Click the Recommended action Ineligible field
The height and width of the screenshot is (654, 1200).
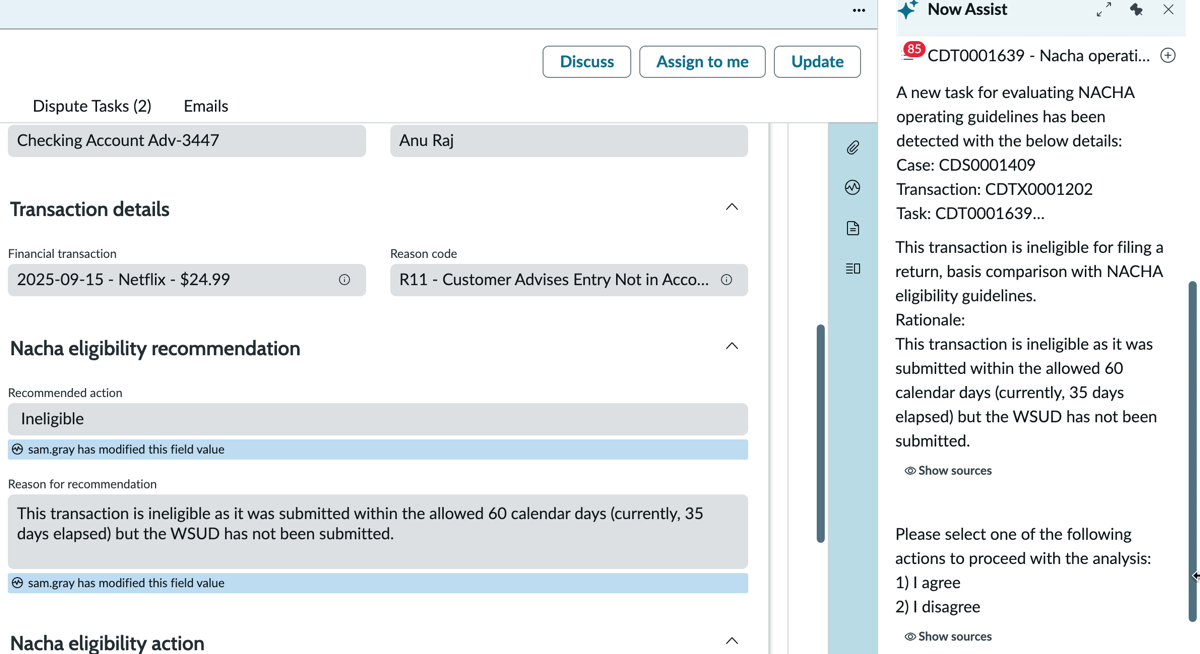[378, 419]
